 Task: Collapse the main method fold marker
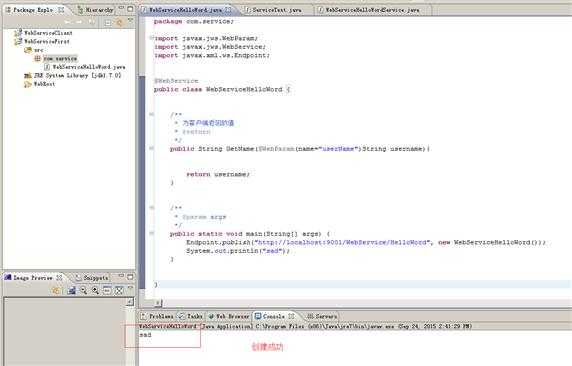[x=151, y=233]
